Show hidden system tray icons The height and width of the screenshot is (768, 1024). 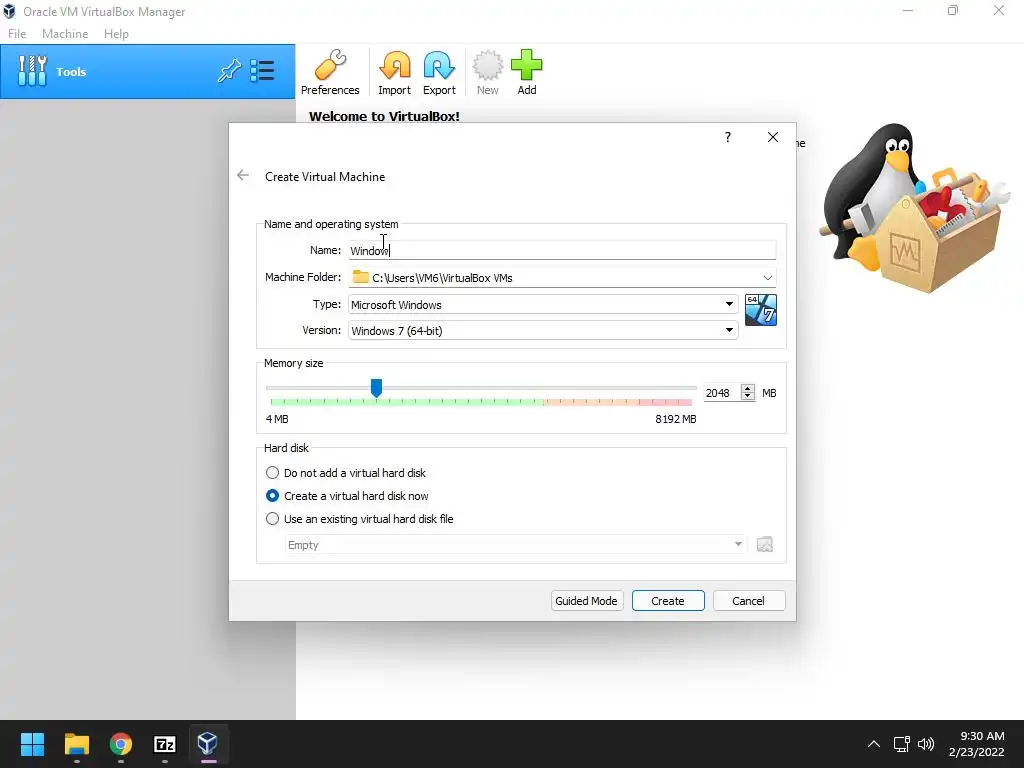pyautogui.click(x=874, y=744)
